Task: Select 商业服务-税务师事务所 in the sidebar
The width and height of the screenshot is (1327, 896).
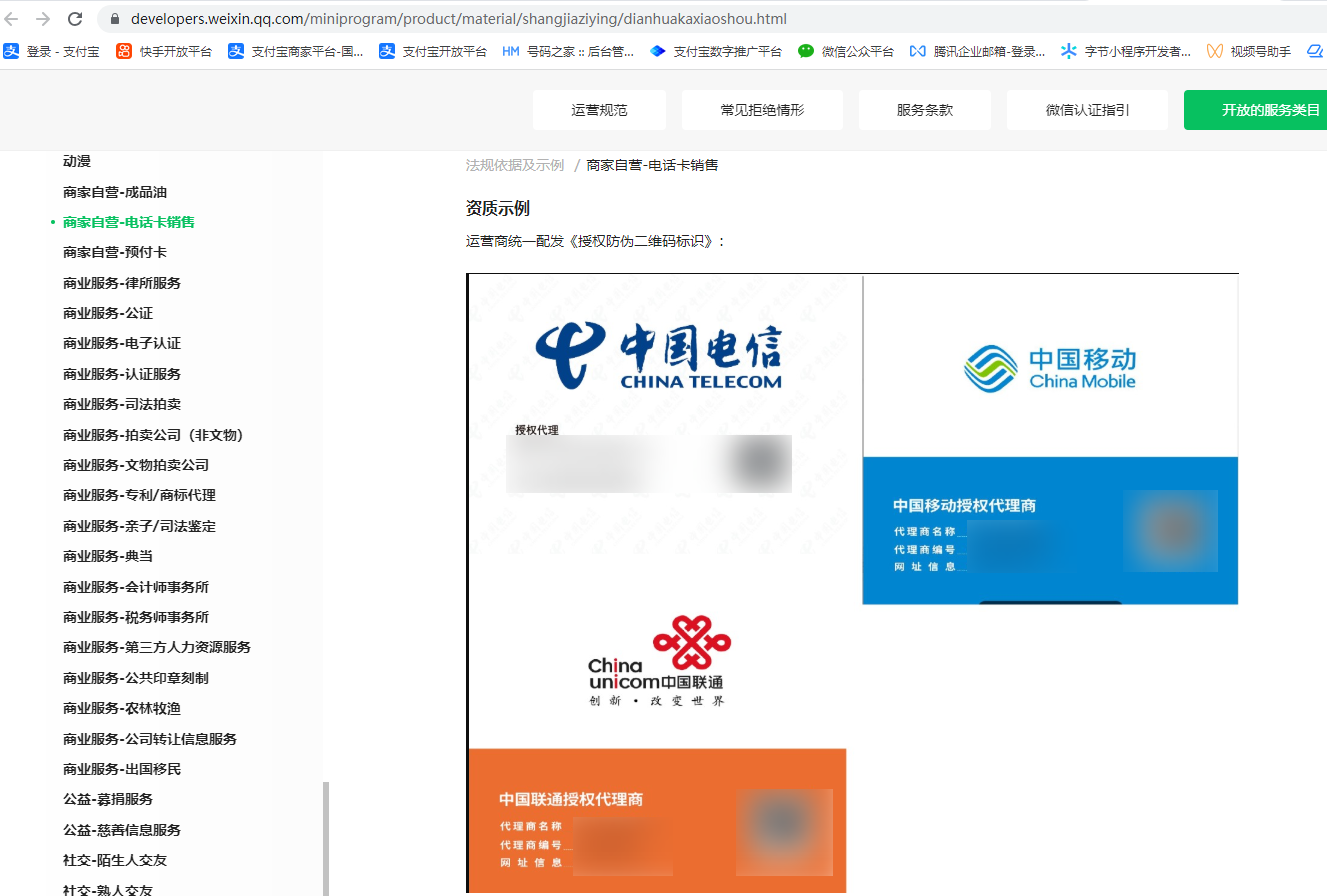Action: 136,617
